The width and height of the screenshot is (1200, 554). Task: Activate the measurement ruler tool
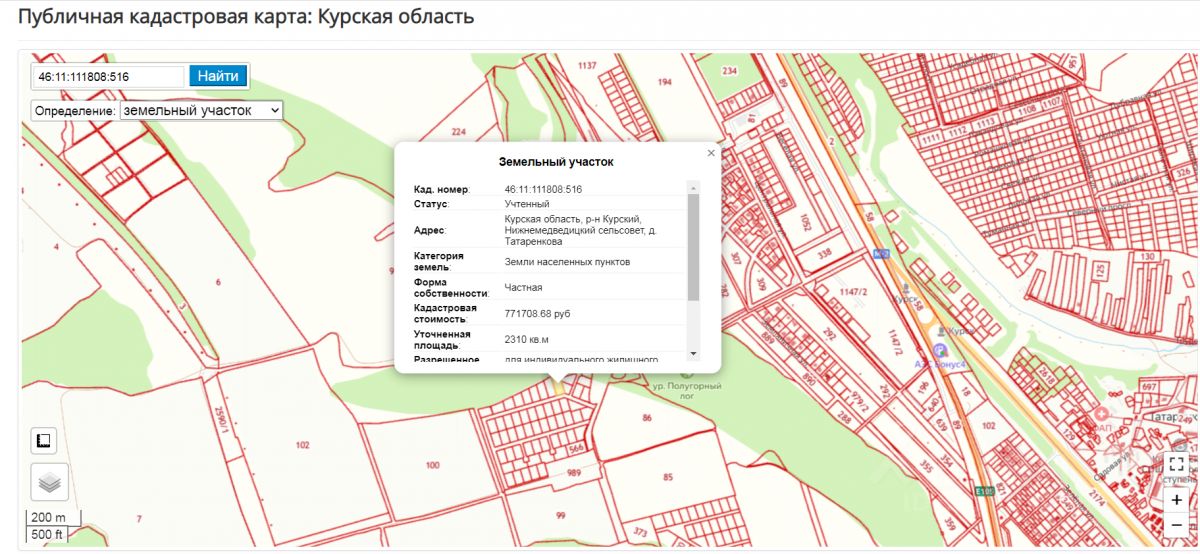click(43, 440)
